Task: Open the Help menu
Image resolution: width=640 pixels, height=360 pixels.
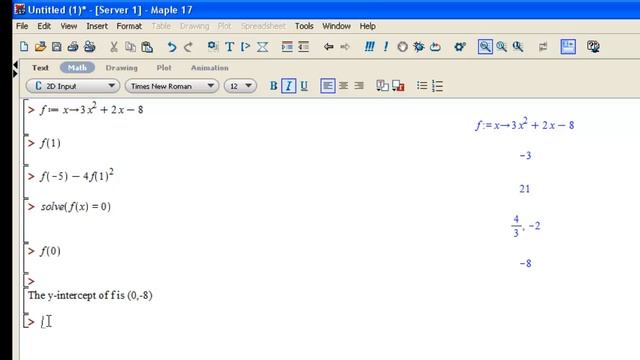Action: [x=367, y=26]
